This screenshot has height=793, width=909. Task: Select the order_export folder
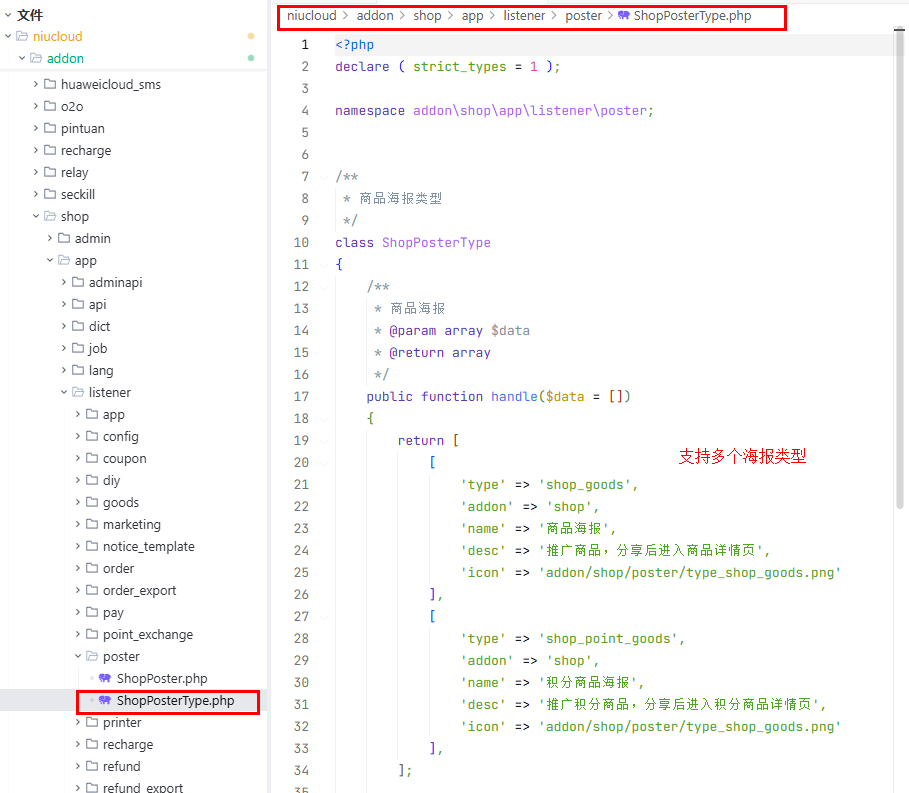click(x=139, y=590)
